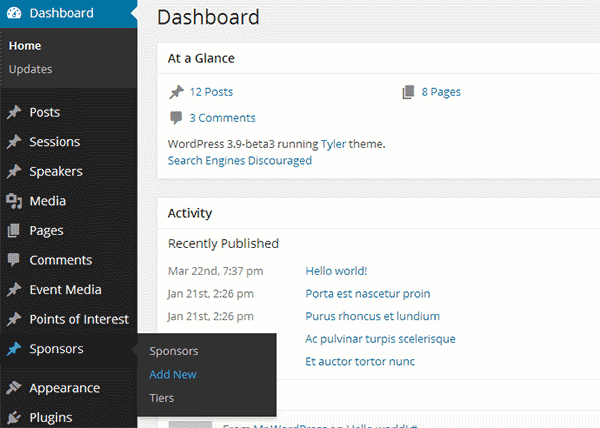Open Updates submenu item
Viewport: 600px width, 428px height.
click(30, 69)
